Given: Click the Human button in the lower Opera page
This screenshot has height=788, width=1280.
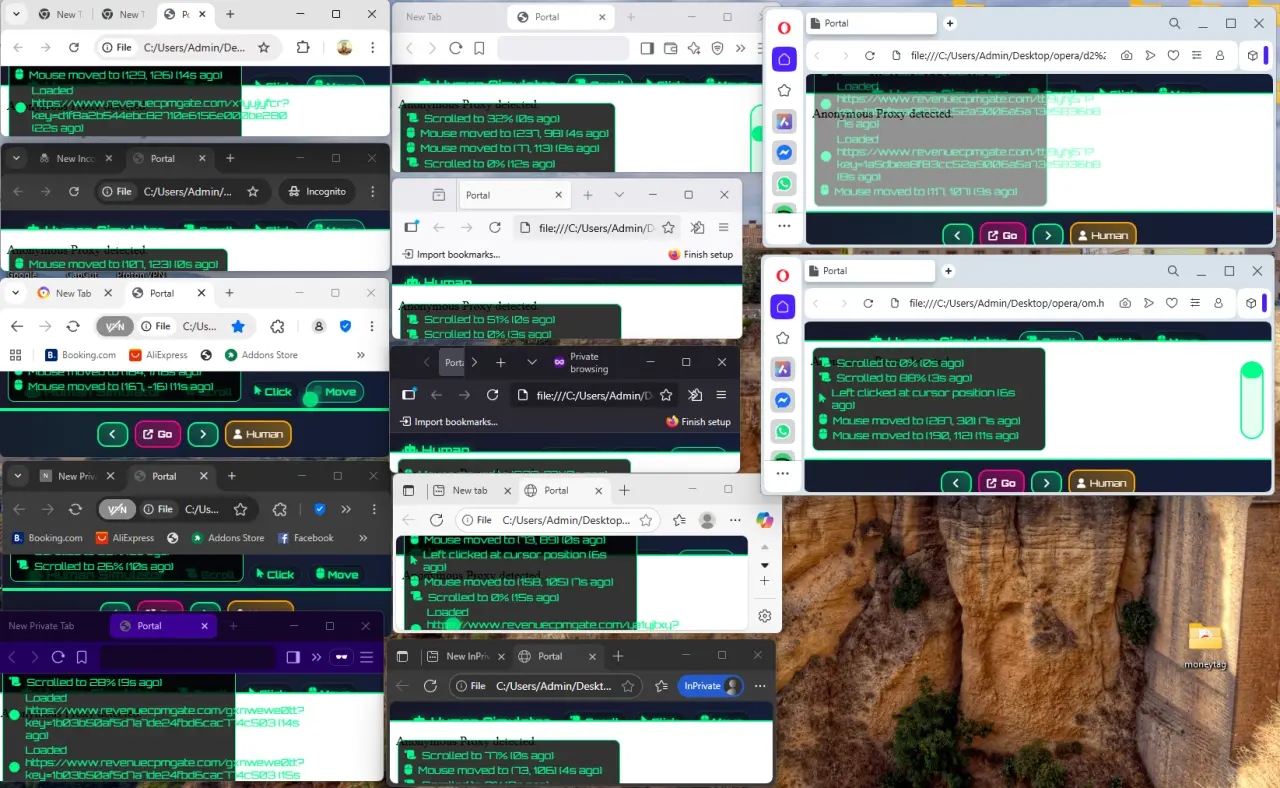Looking at the screenshot, I should [1101, 483].
